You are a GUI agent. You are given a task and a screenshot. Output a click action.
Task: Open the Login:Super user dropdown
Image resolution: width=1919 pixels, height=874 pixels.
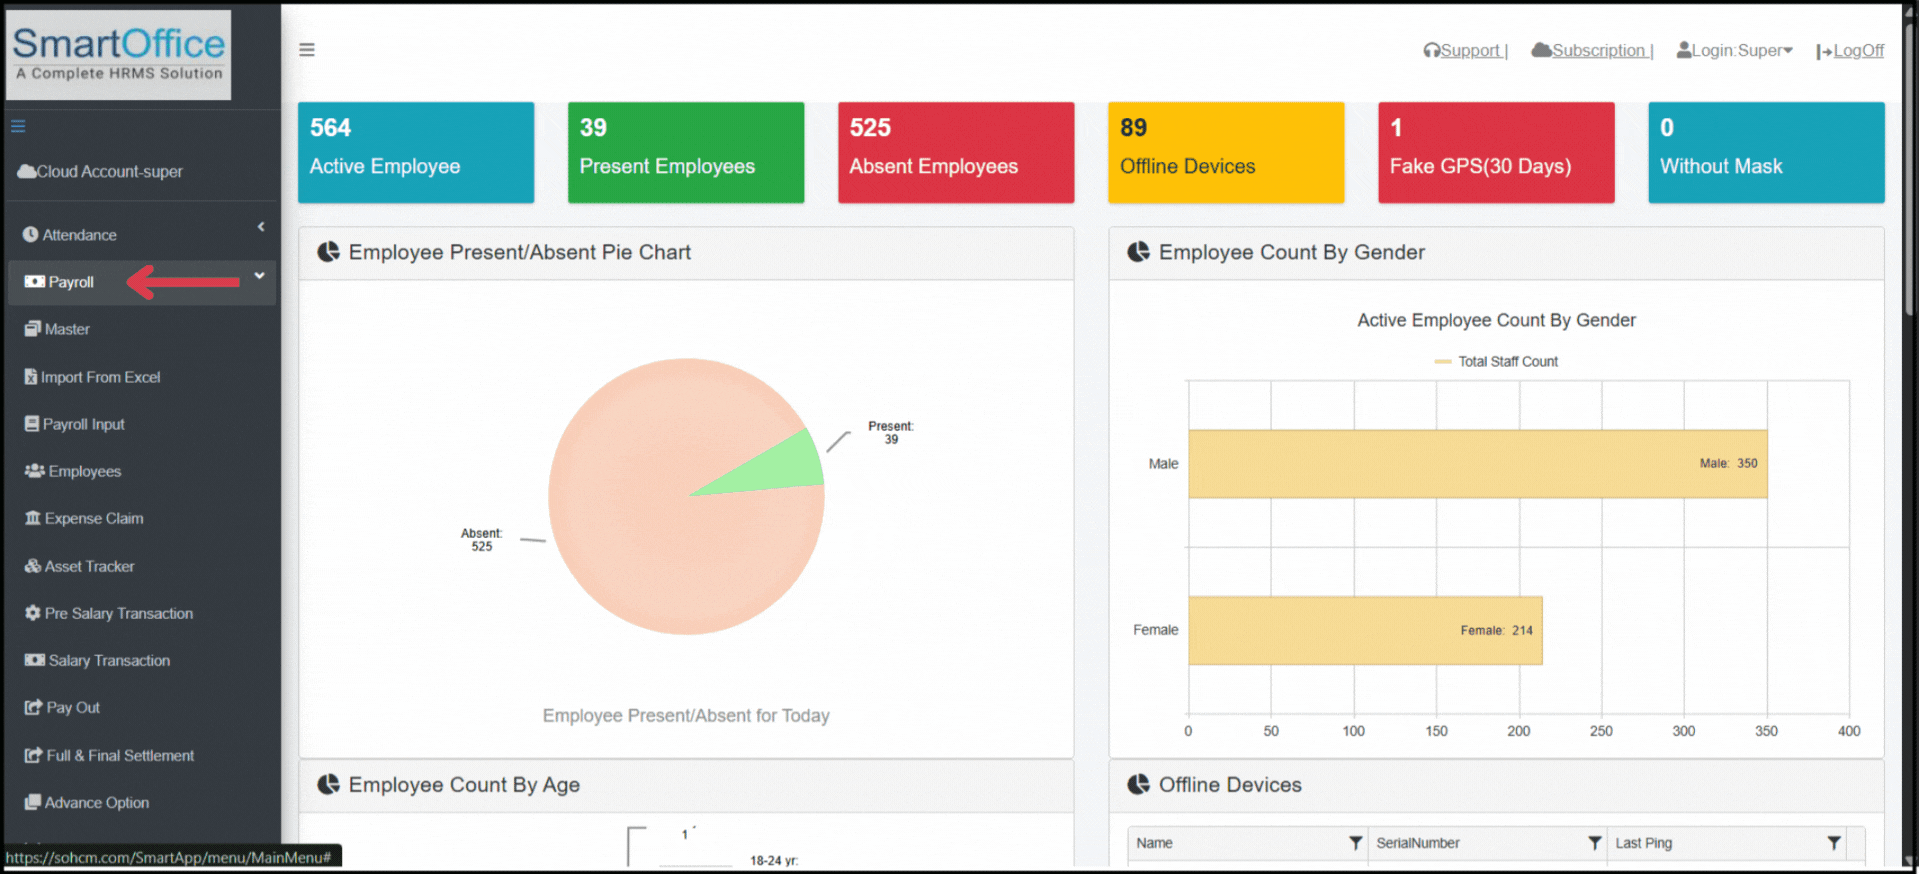click(x=1734, y=51)
